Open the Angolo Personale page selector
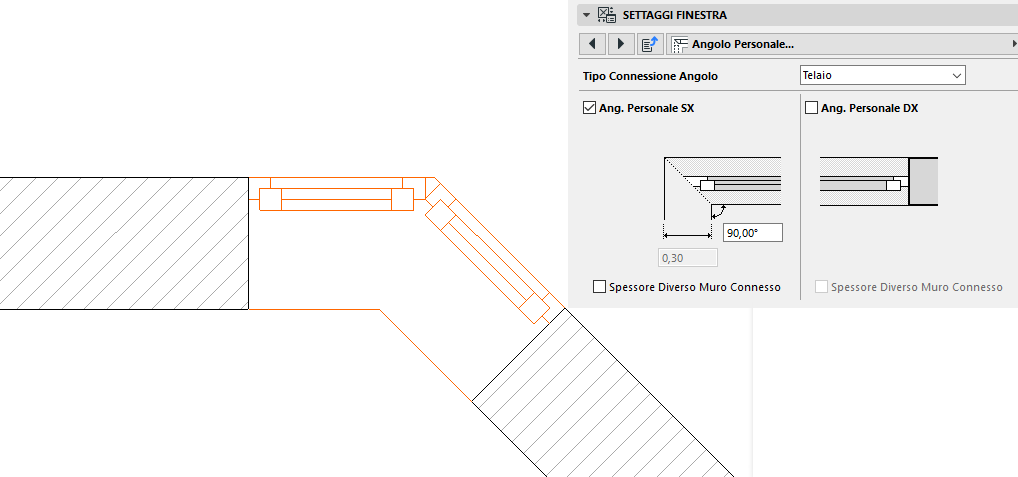Viewport: 1018px width, 477px height. [842, 44]
